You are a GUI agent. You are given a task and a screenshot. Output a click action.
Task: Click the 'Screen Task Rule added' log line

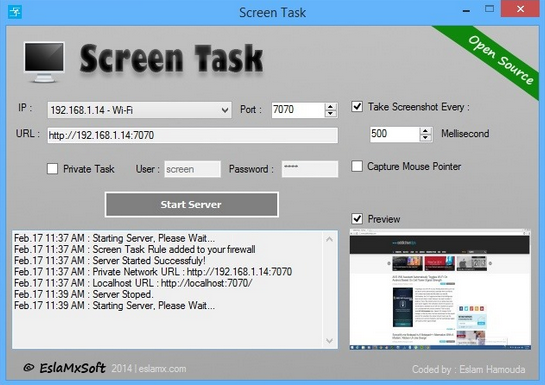click(x=135, y=249)
